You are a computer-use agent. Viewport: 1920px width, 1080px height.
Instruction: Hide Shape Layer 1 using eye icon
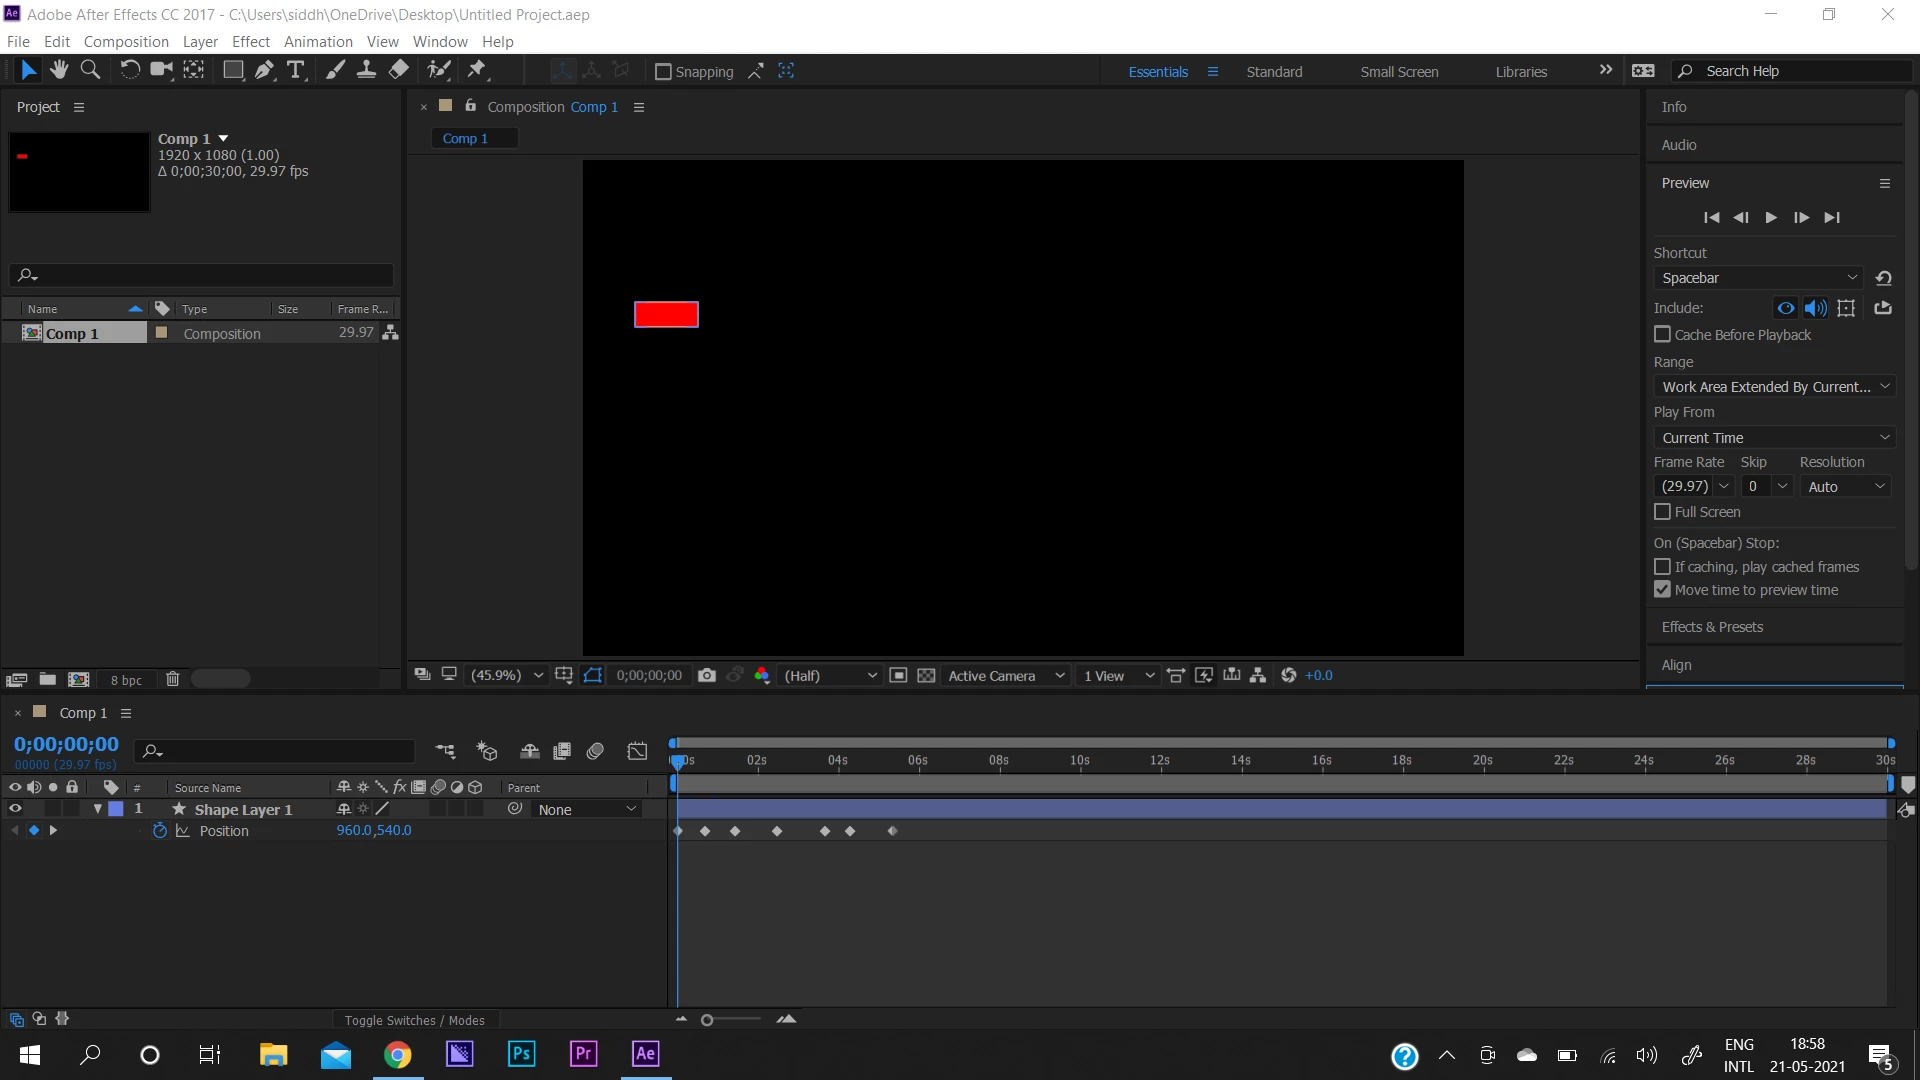[x=15, y=809]
